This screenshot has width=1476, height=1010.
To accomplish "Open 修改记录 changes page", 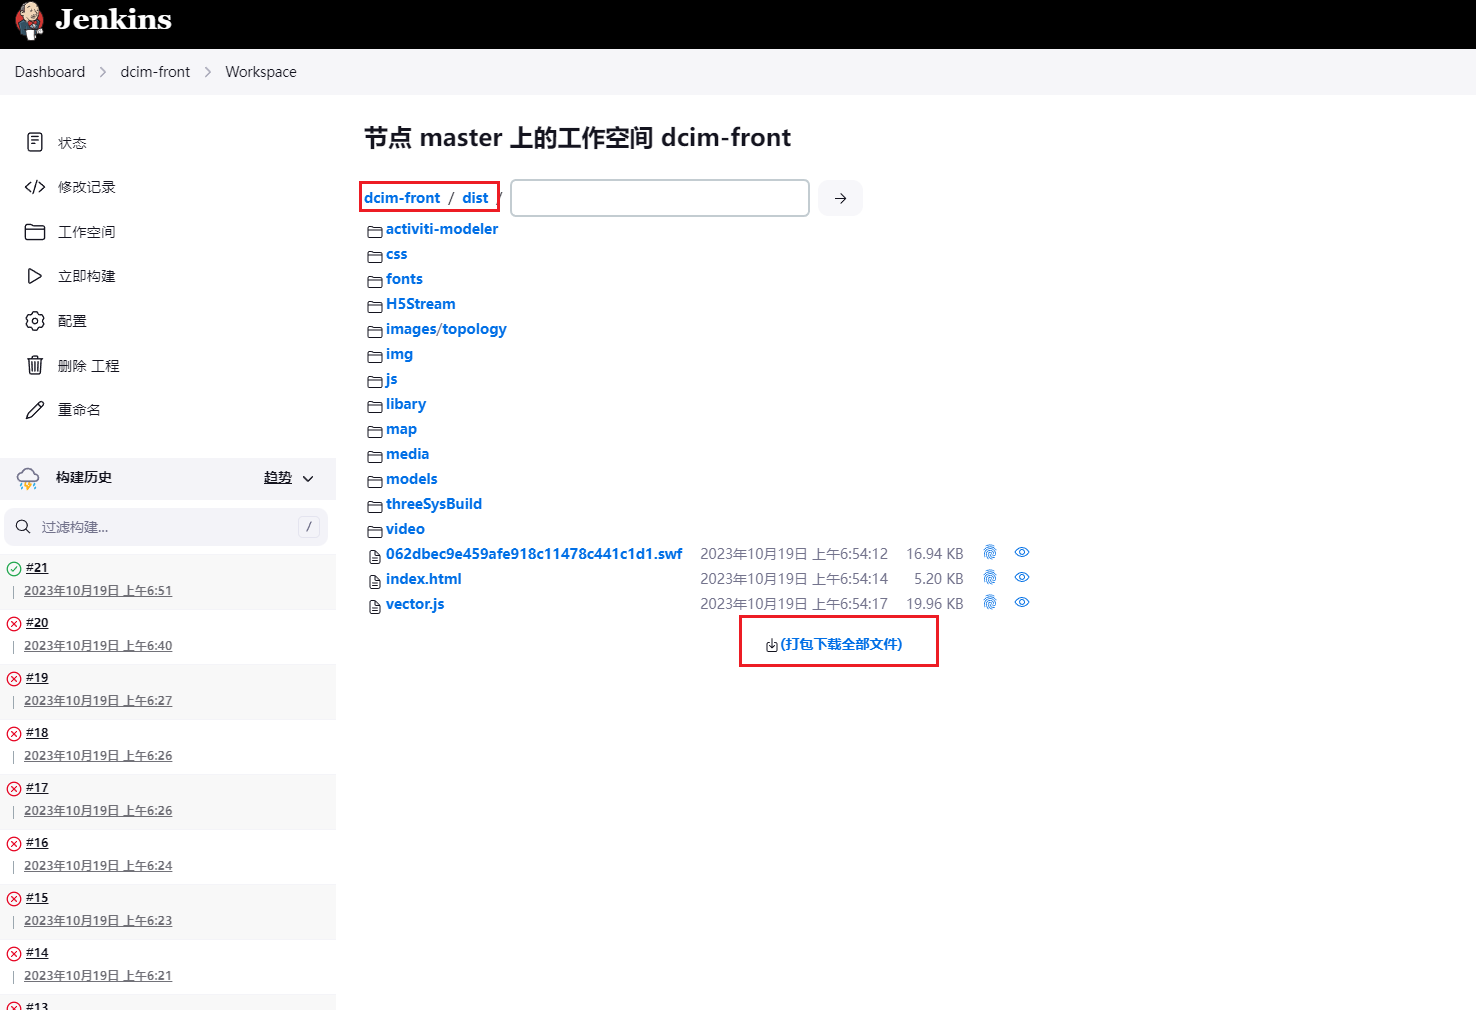I will pyautogui.click(x=87, y=187).
